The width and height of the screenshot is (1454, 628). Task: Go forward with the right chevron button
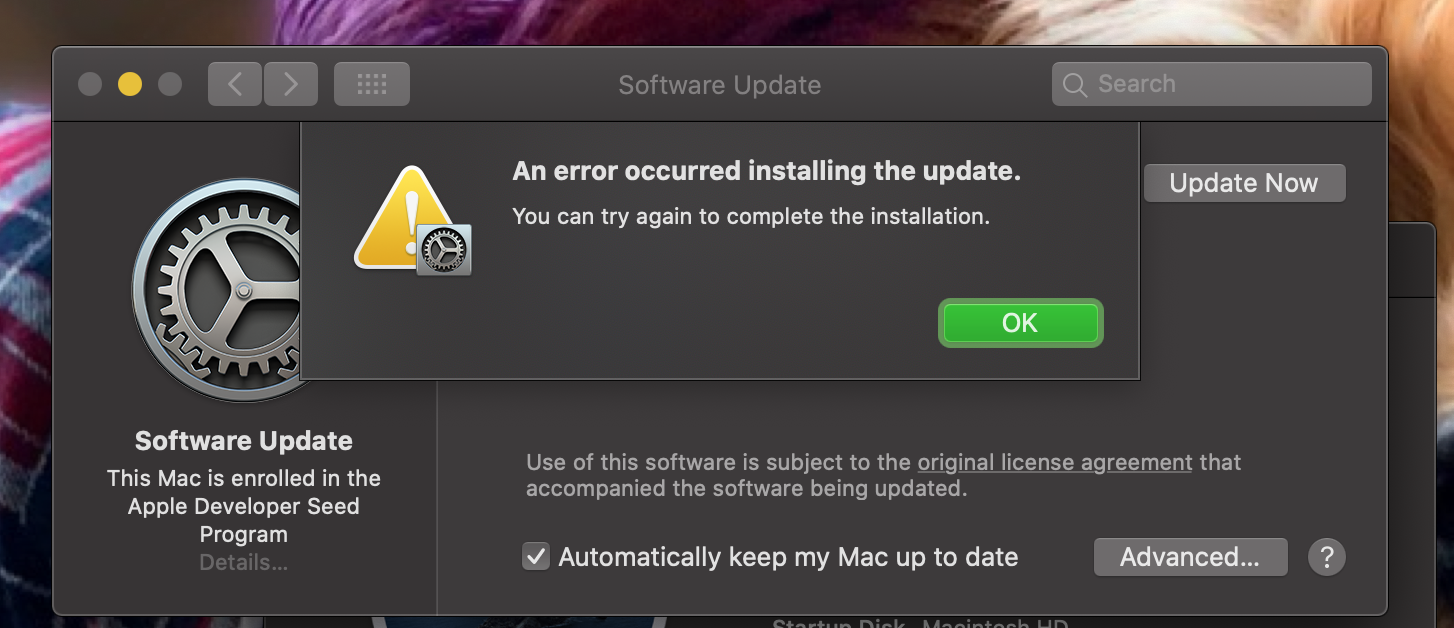pyautogui.click(x=291, y=84)
